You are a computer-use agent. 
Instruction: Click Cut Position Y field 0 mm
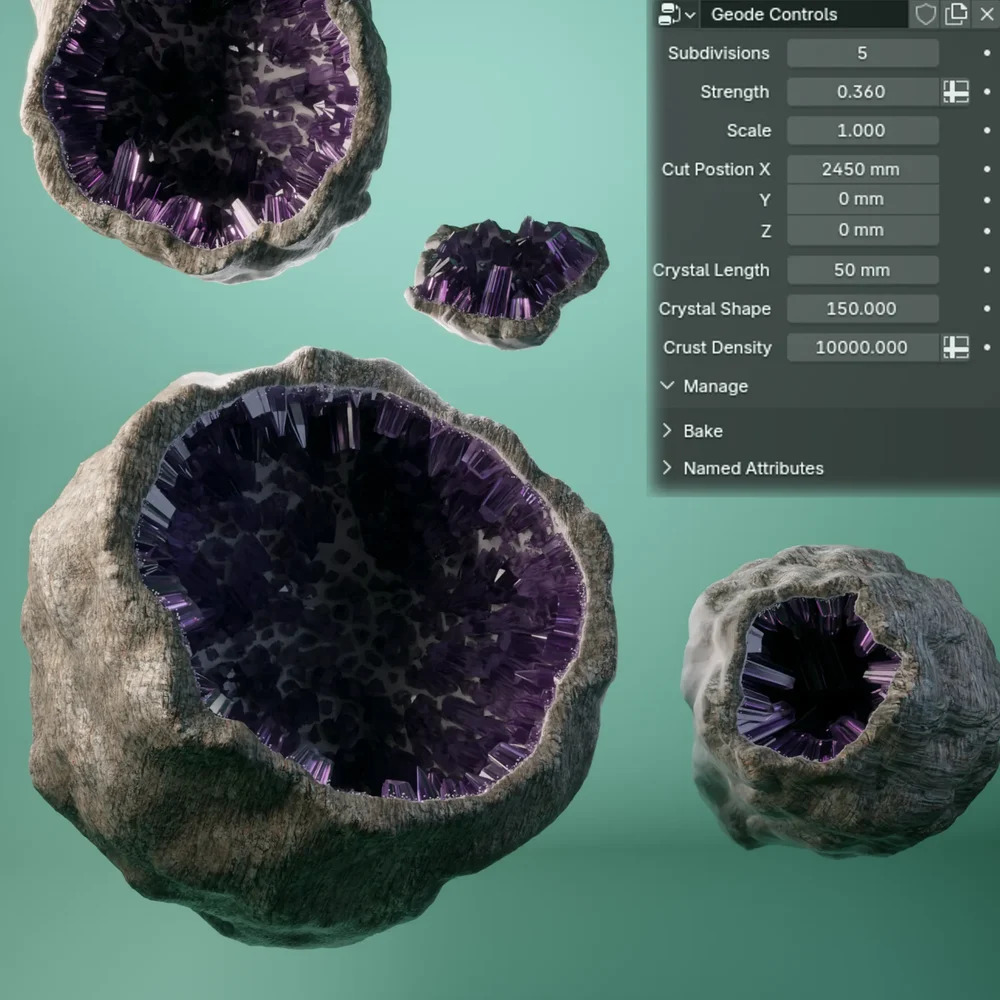tap(862, 199)
